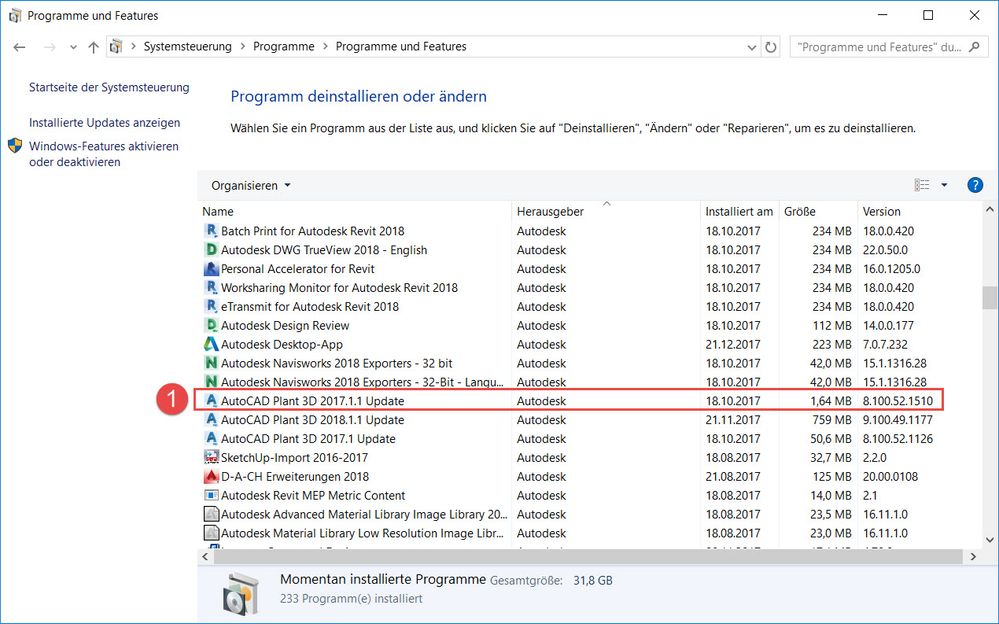Click the AutoCAD Plant 3D 2017.1.1 Update icon

211,401
